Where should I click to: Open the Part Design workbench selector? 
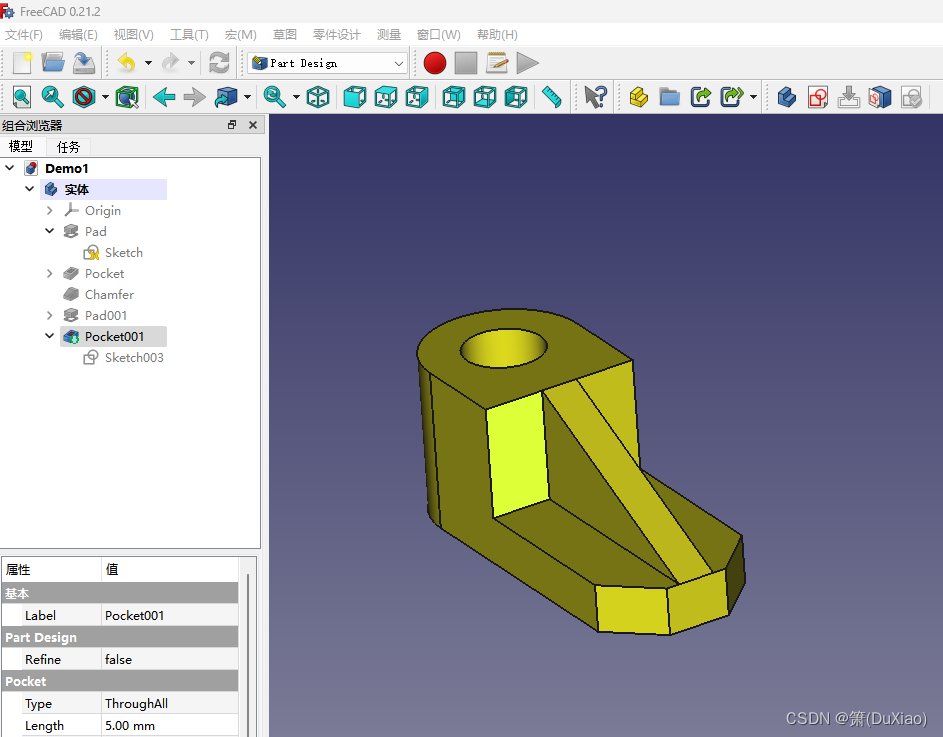coord(327,63)
